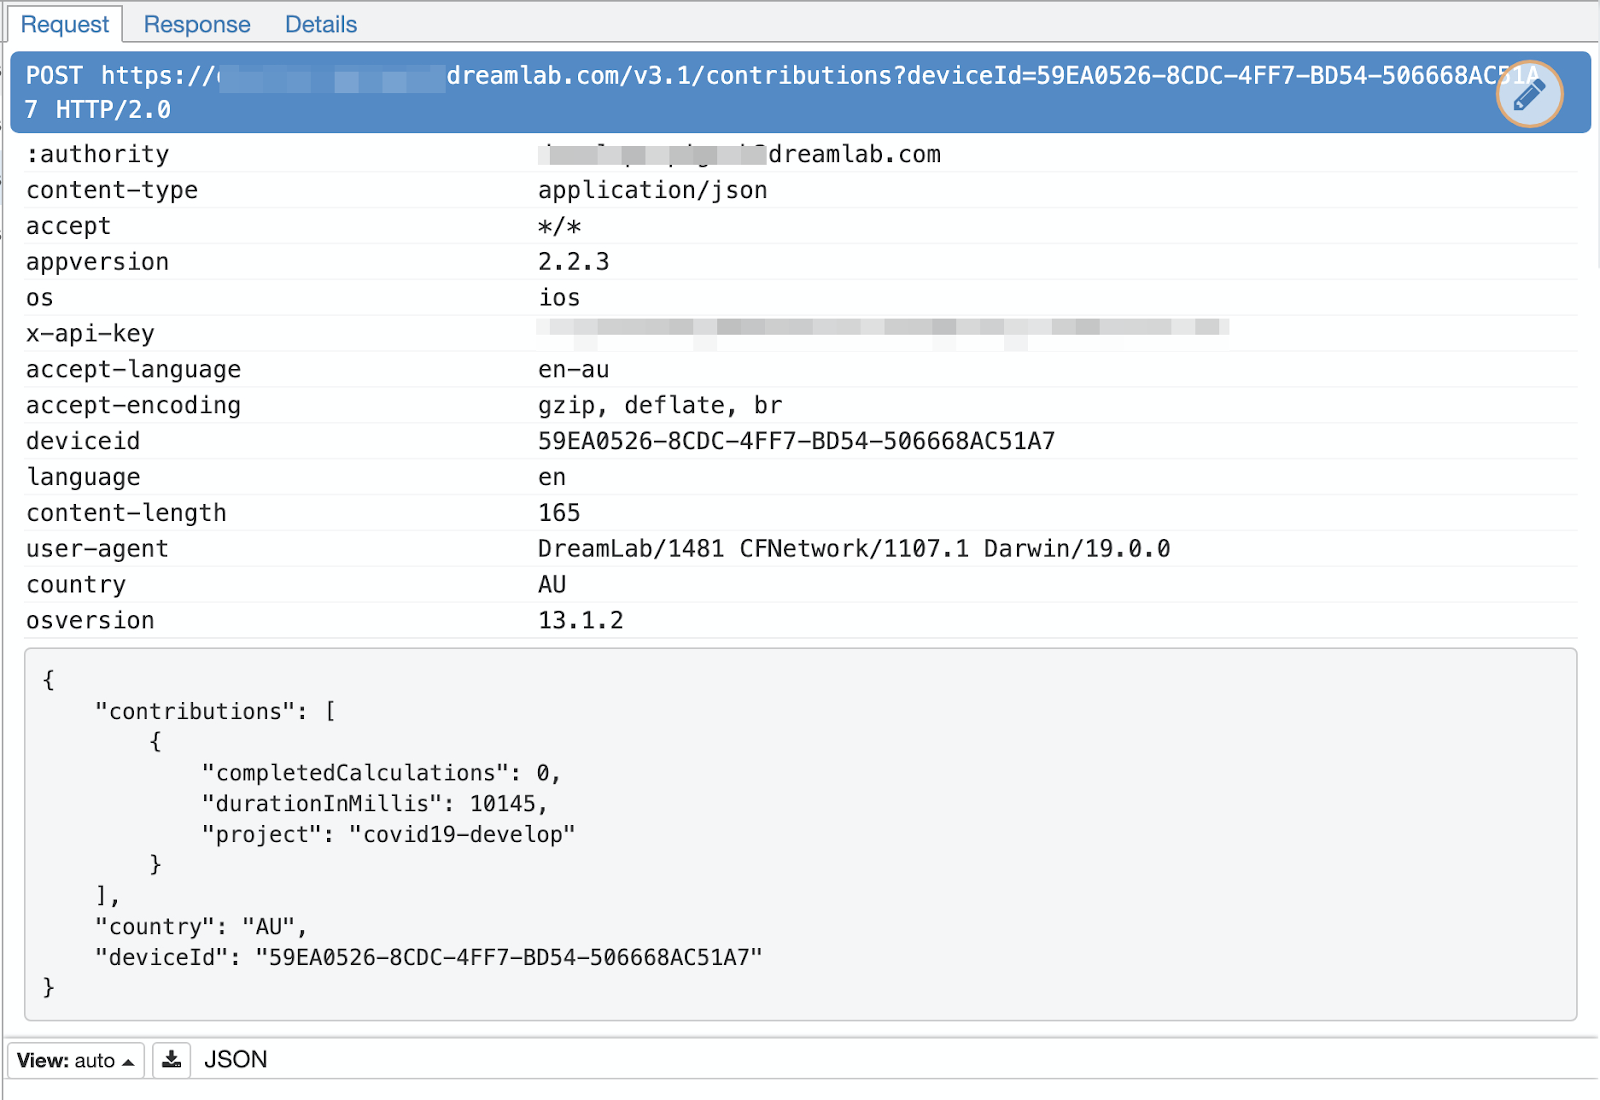Select the content-length header name

pos(126,513)
